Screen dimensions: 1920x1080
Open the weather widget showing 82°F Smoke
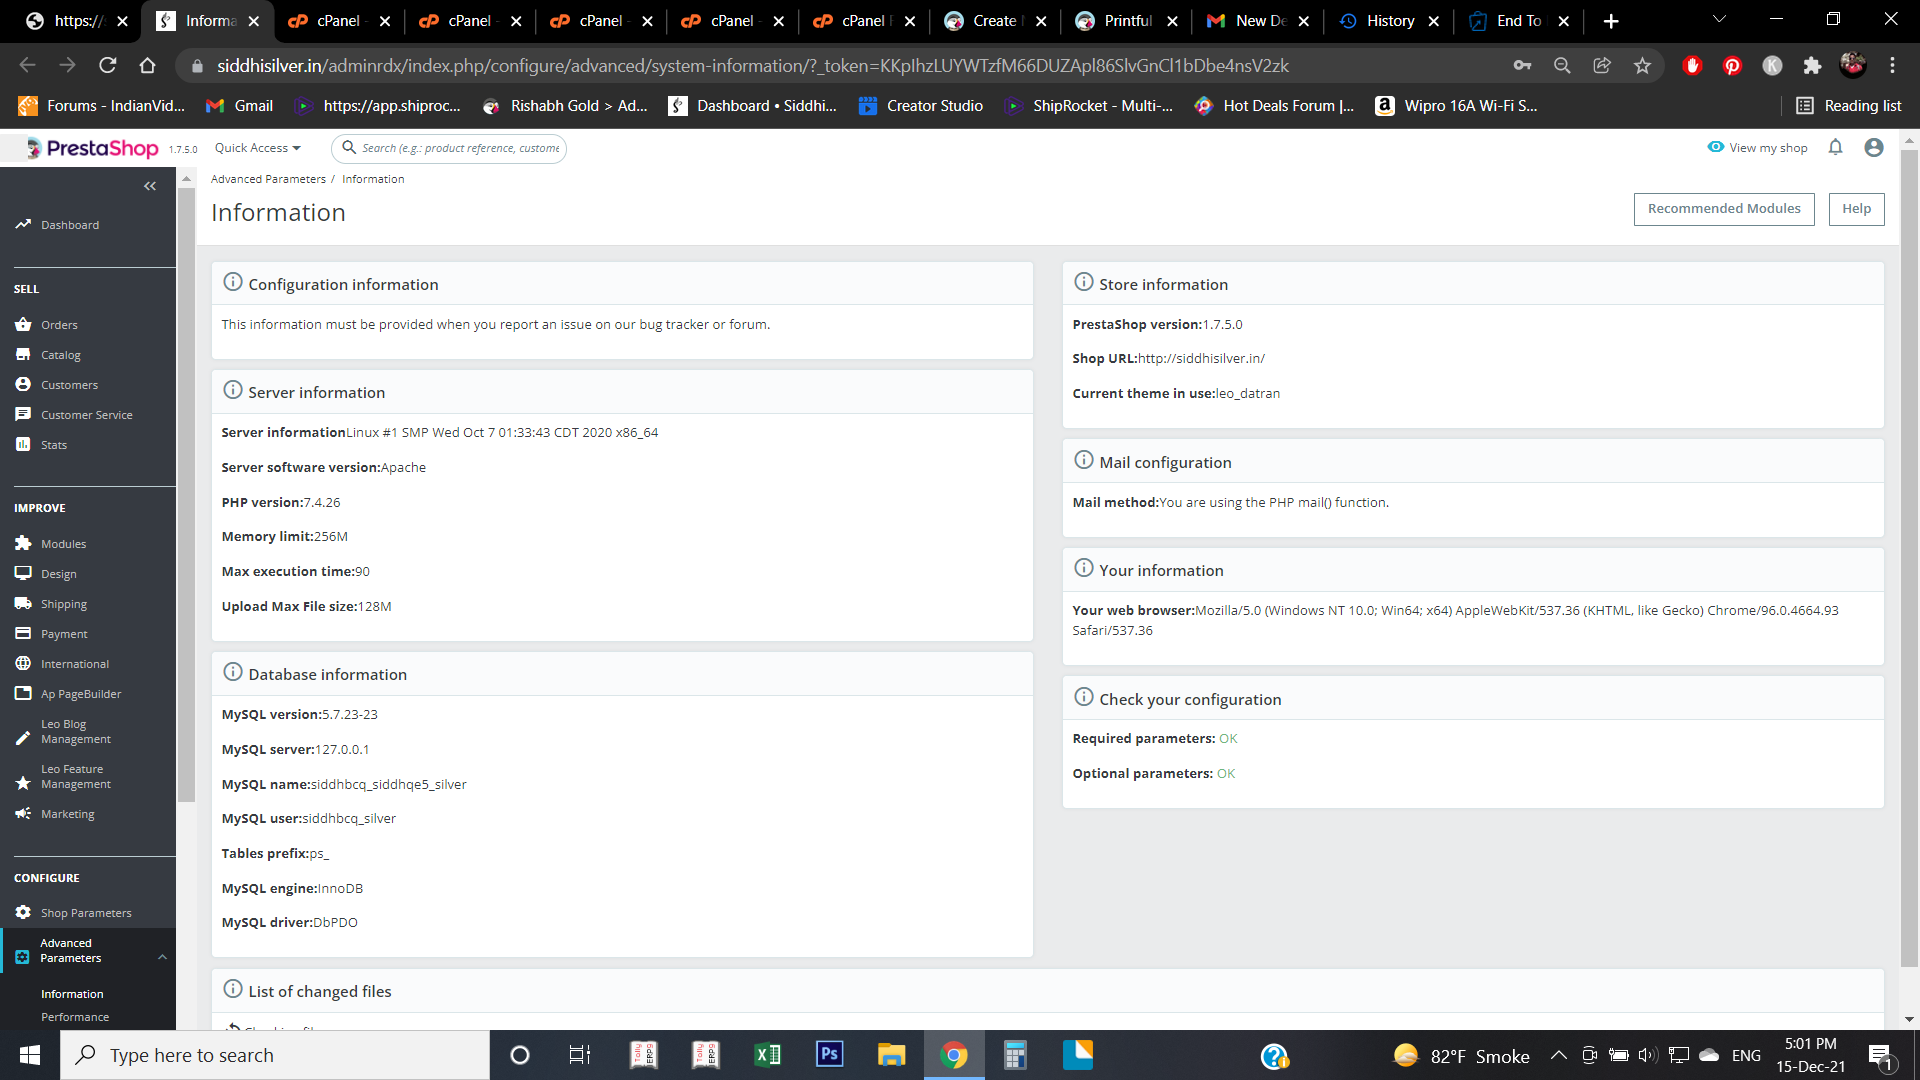(1462, 1056)
